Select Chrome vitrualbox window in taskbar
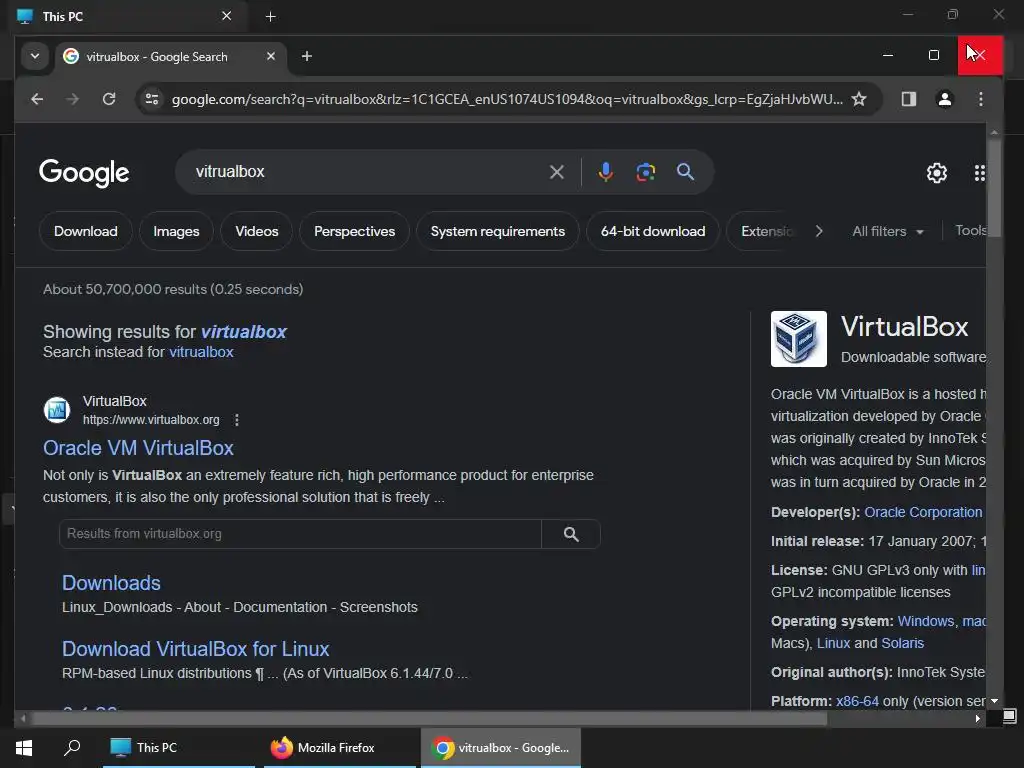The width and height of the screenshot is (1024, 768). (x=501, y=748)
